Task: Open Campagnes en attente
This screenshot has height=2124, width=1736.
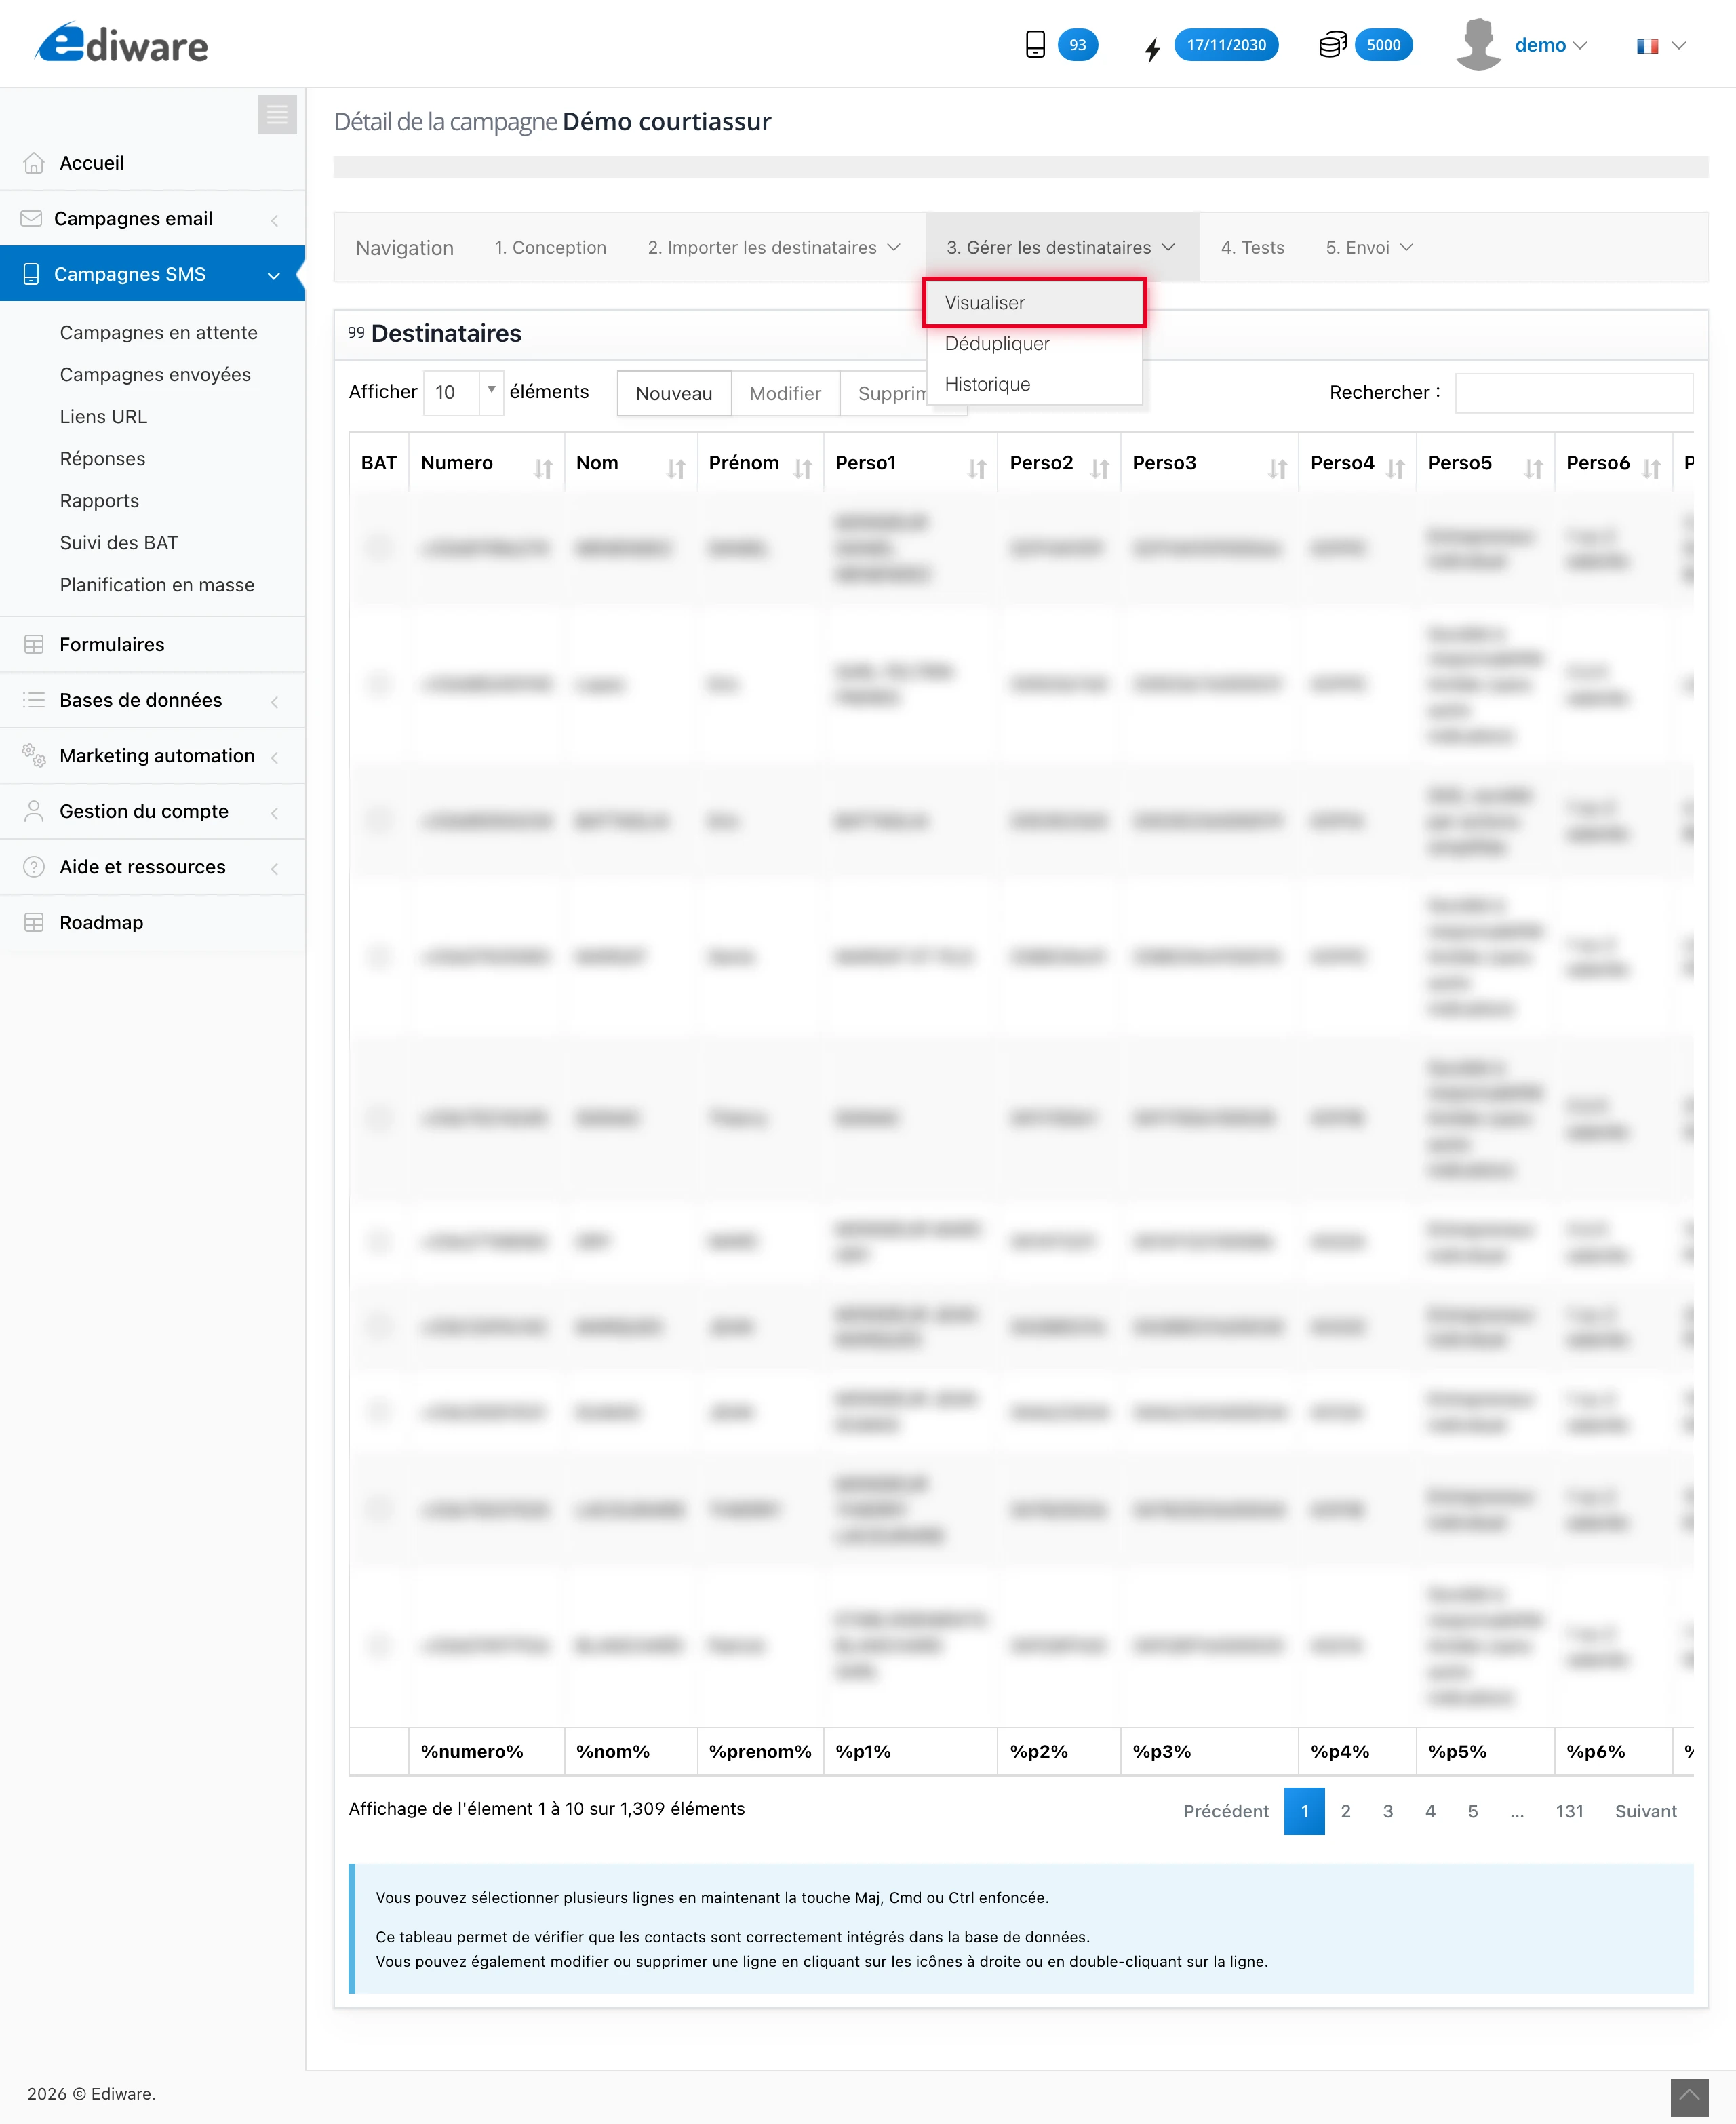Action: pos(158,332)
